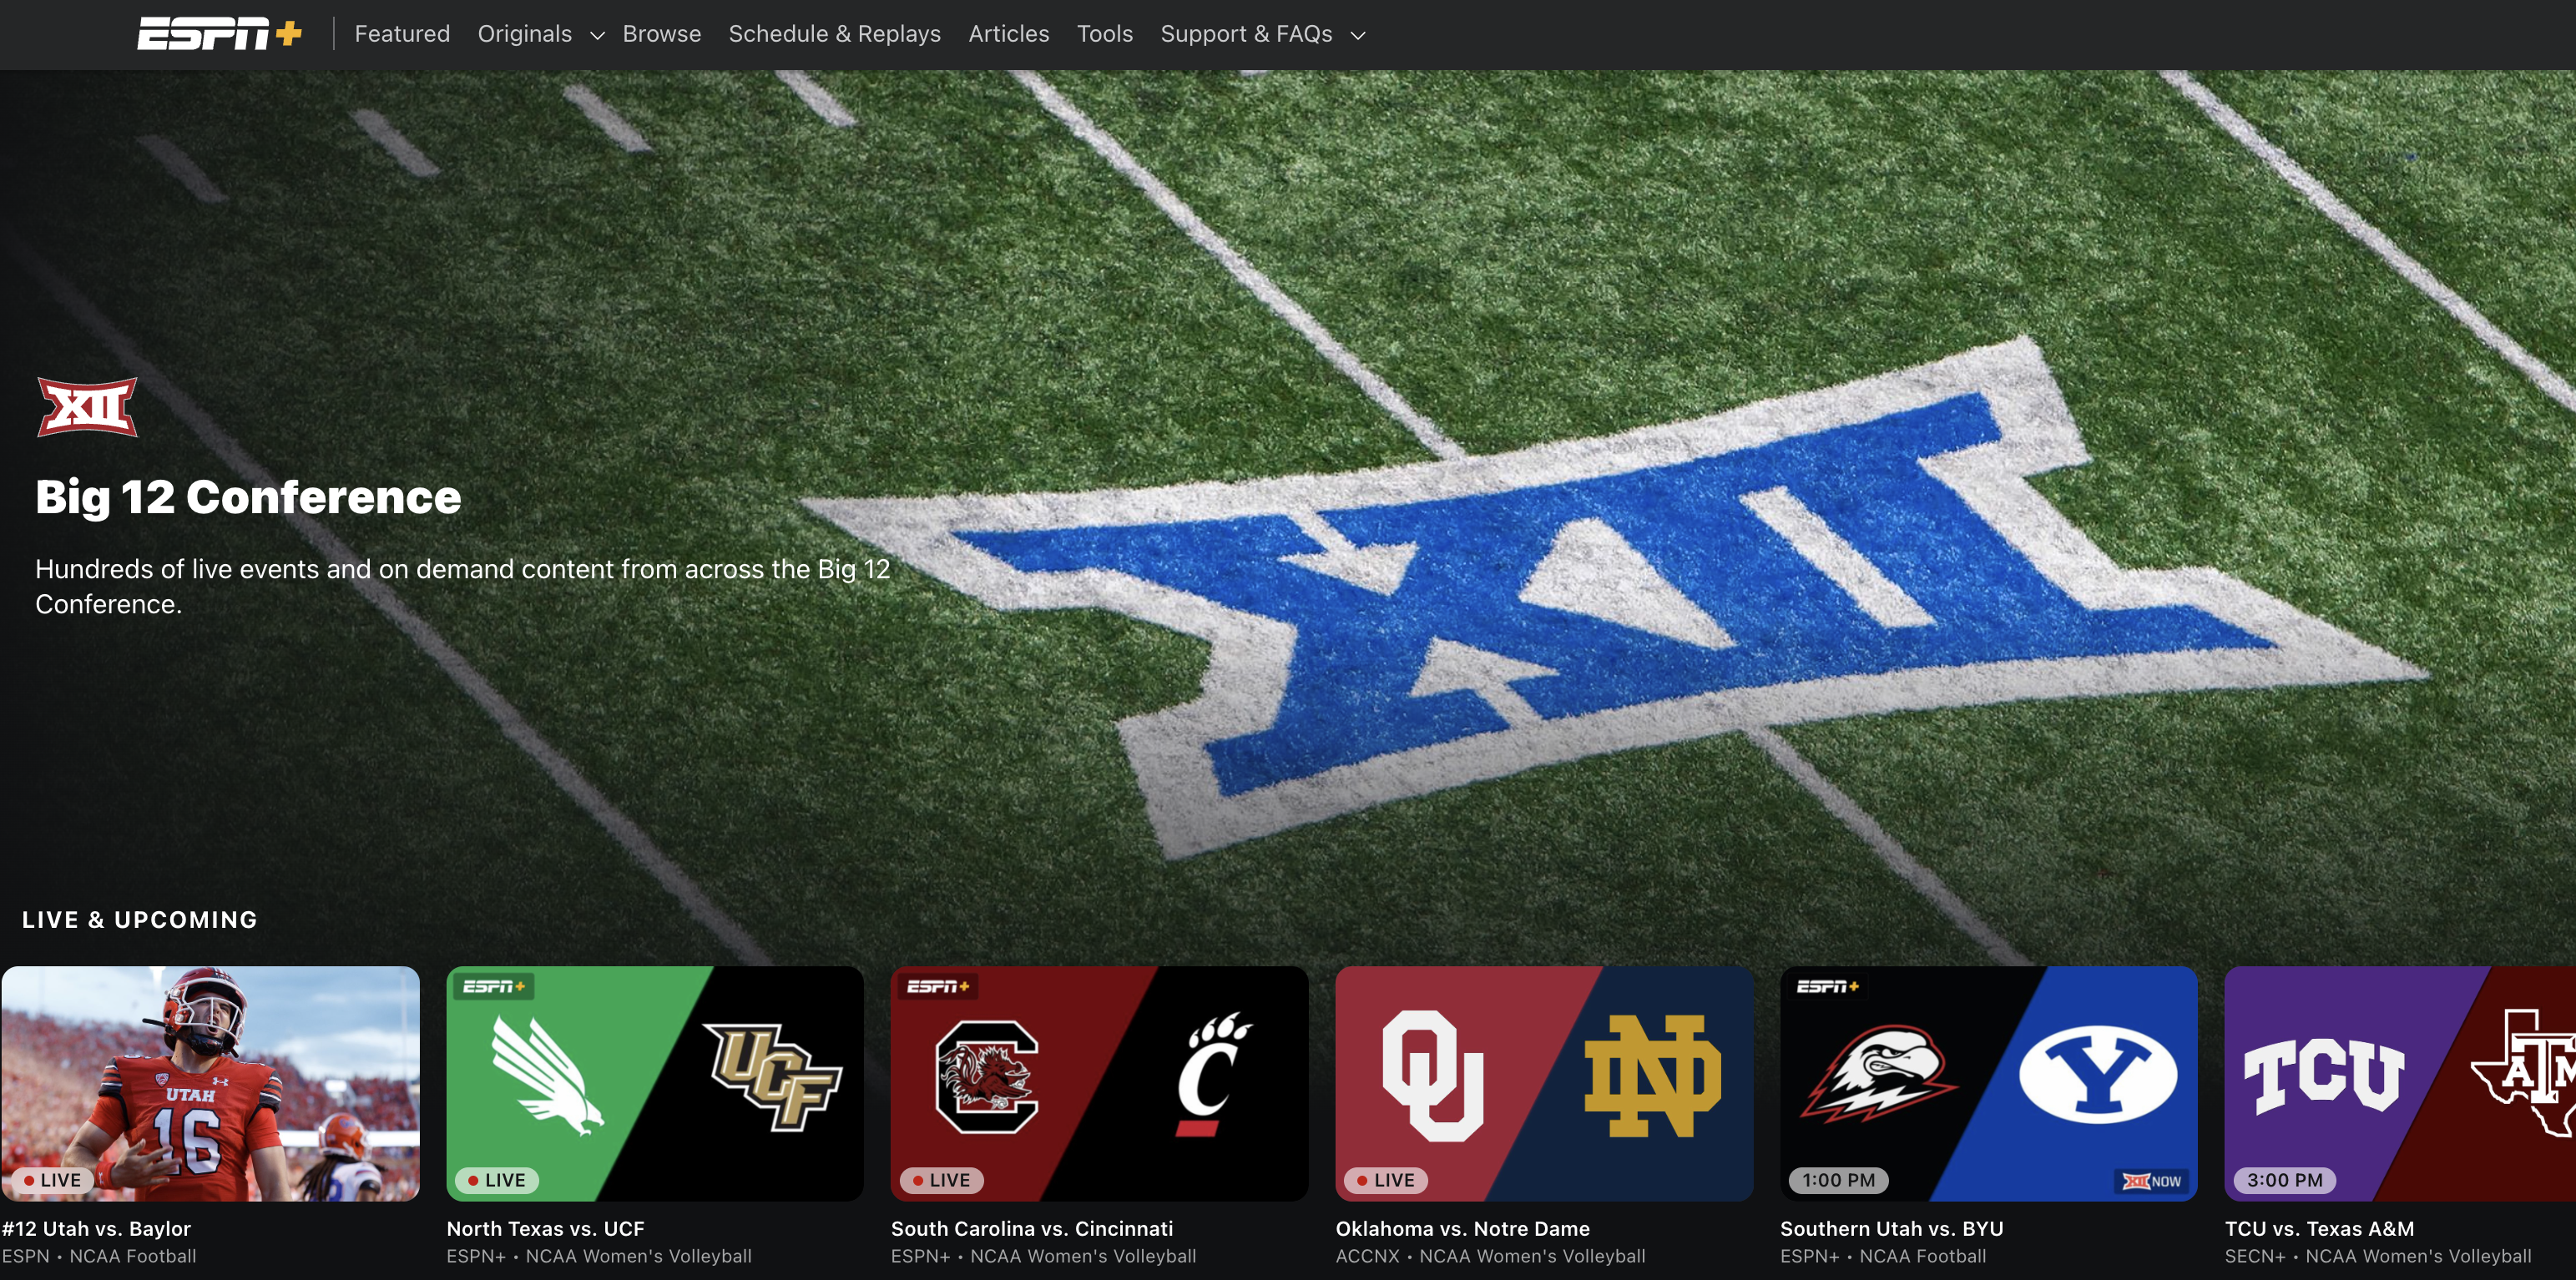Click the Oklahoma OU logo
2576x1280 pixels.
(1433, 1076)
